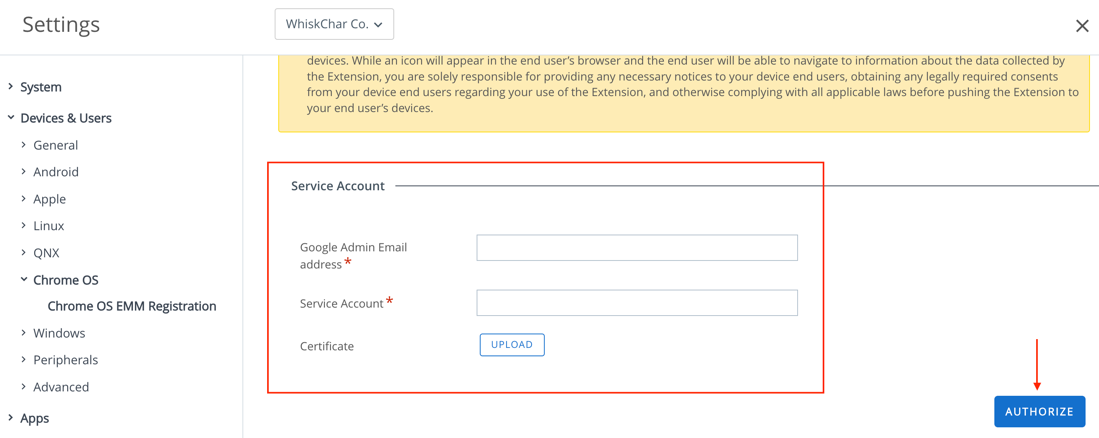
Task: Expand the Apps section chevron
Action: tap(11, 418)
